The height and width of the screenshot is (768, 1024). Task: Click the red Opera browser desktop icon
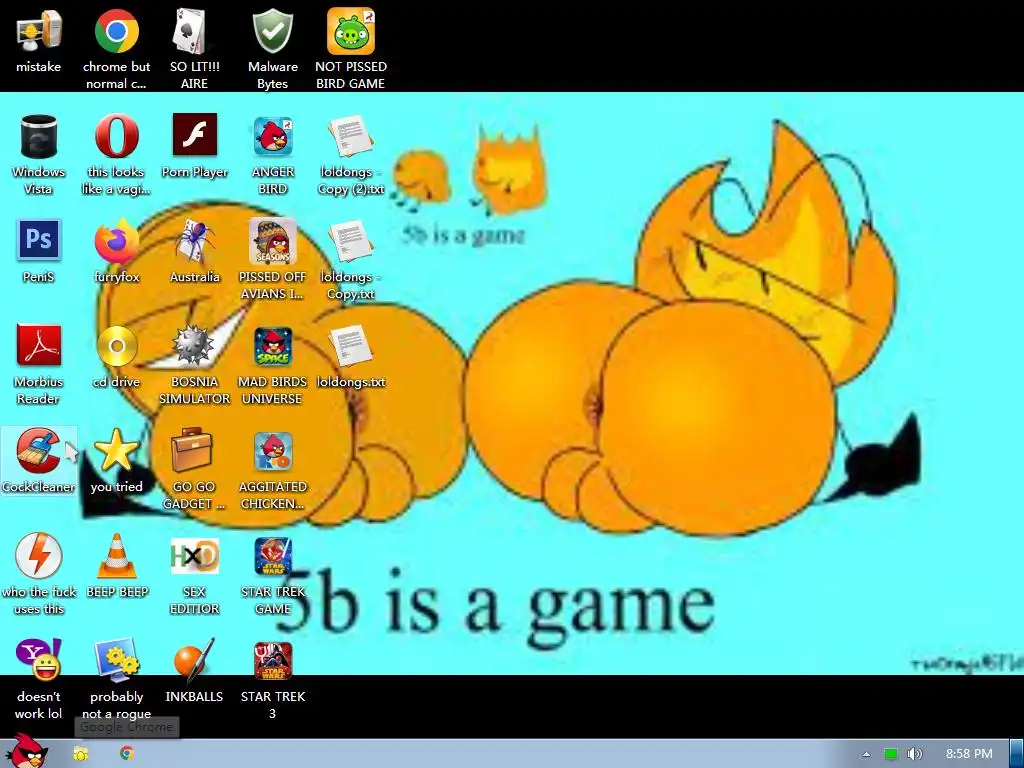[116, 136]
